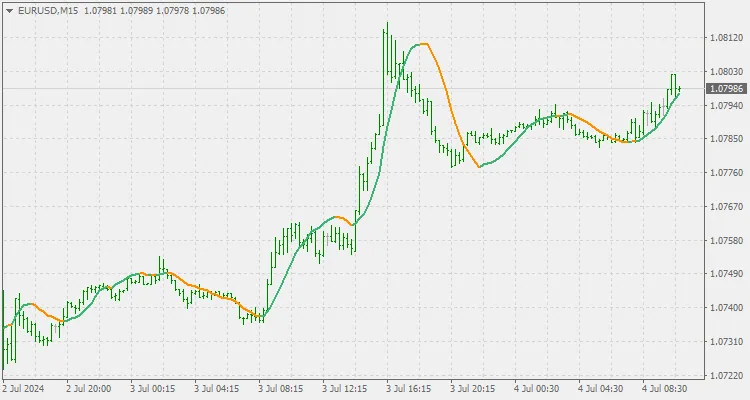Select the 3 Jul 08:15 time label
Screen dimensions: 750x400
281,388
